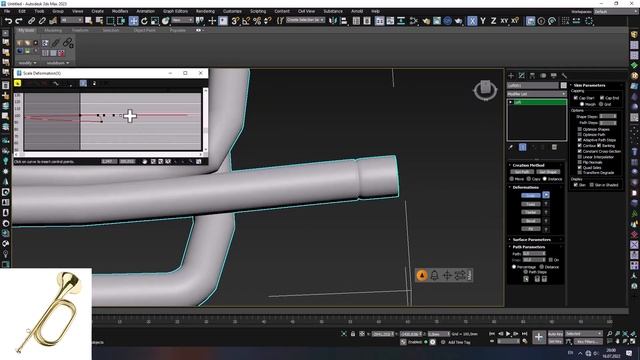Select Distance radio in Path Parameters
This screenshot has height=360, width=640.
(542, 267)
